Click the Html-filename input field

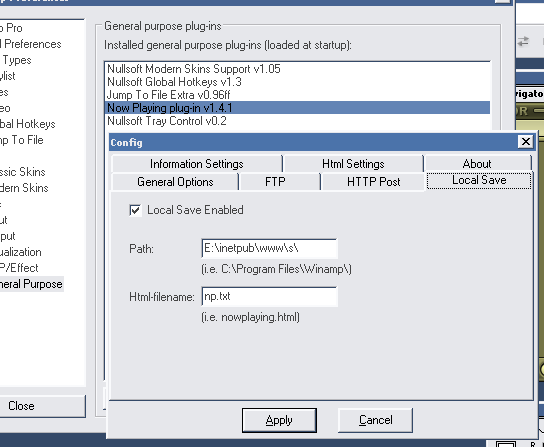pos(269,297)
